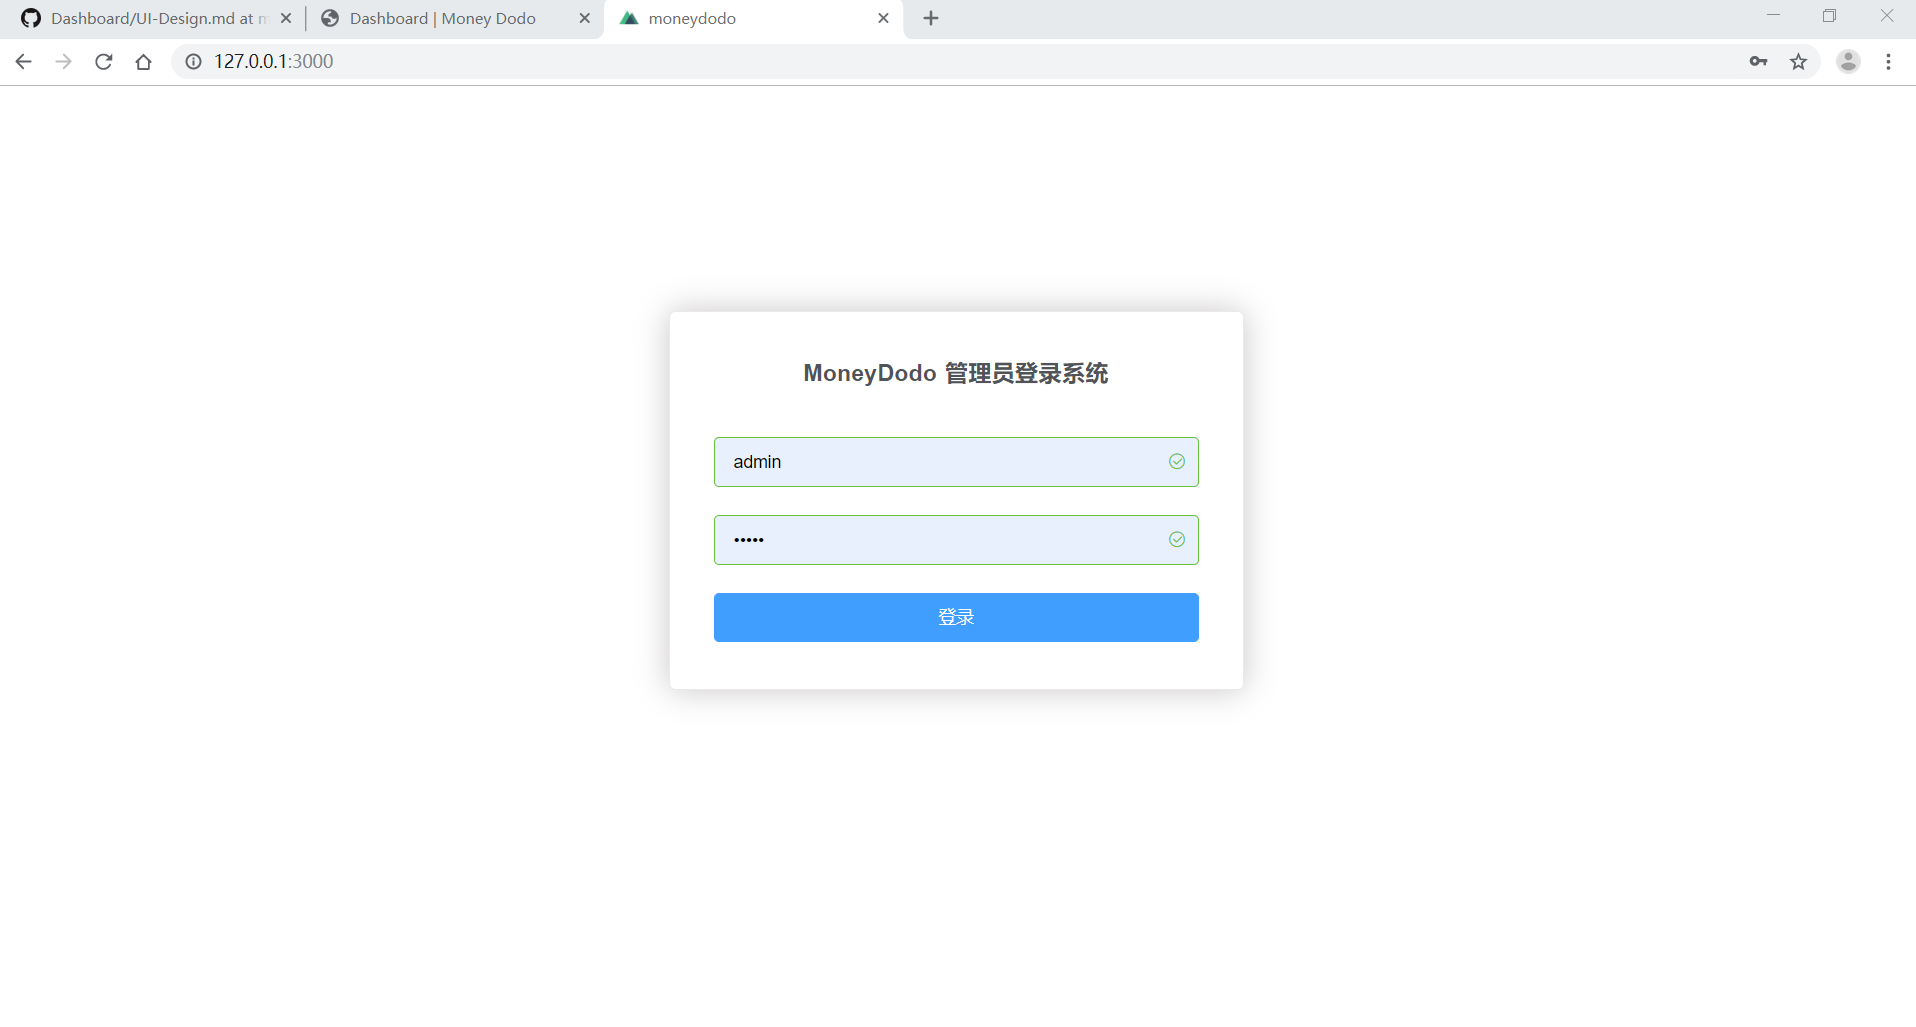The height and width of the screenshot is (1027, 1916).
Task: Click the browser forward arrow
Action: click(x=63, y=62)
